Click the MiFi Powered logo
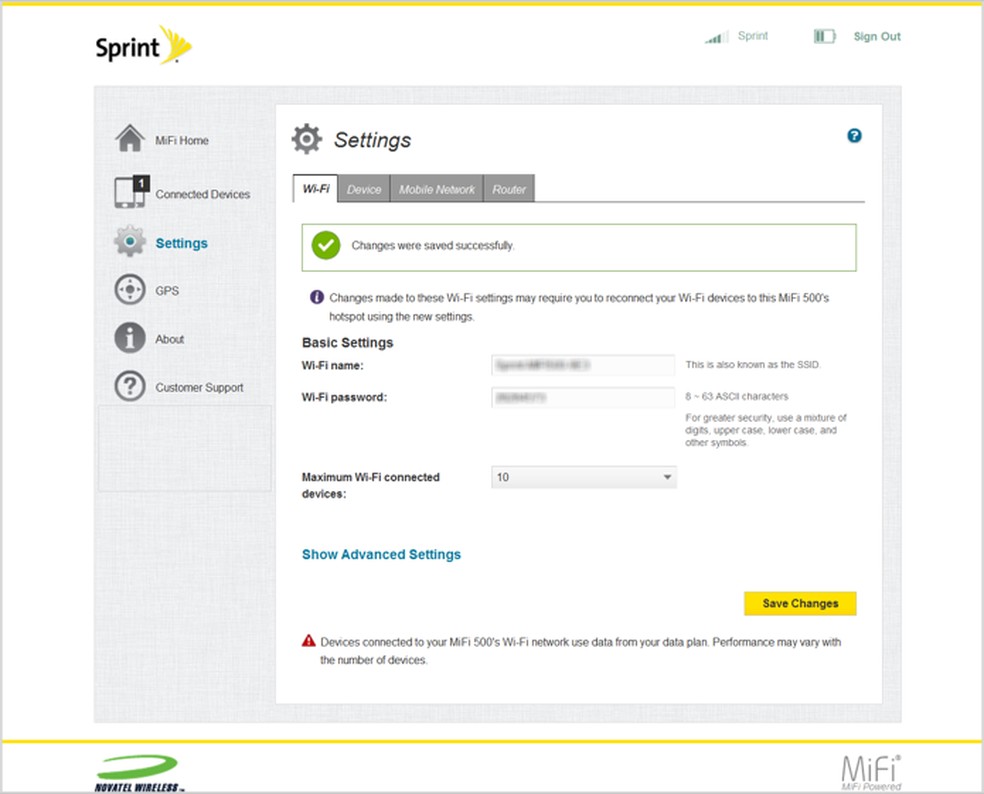This screenshot has width=984, height=794. [x=871, y=773]
